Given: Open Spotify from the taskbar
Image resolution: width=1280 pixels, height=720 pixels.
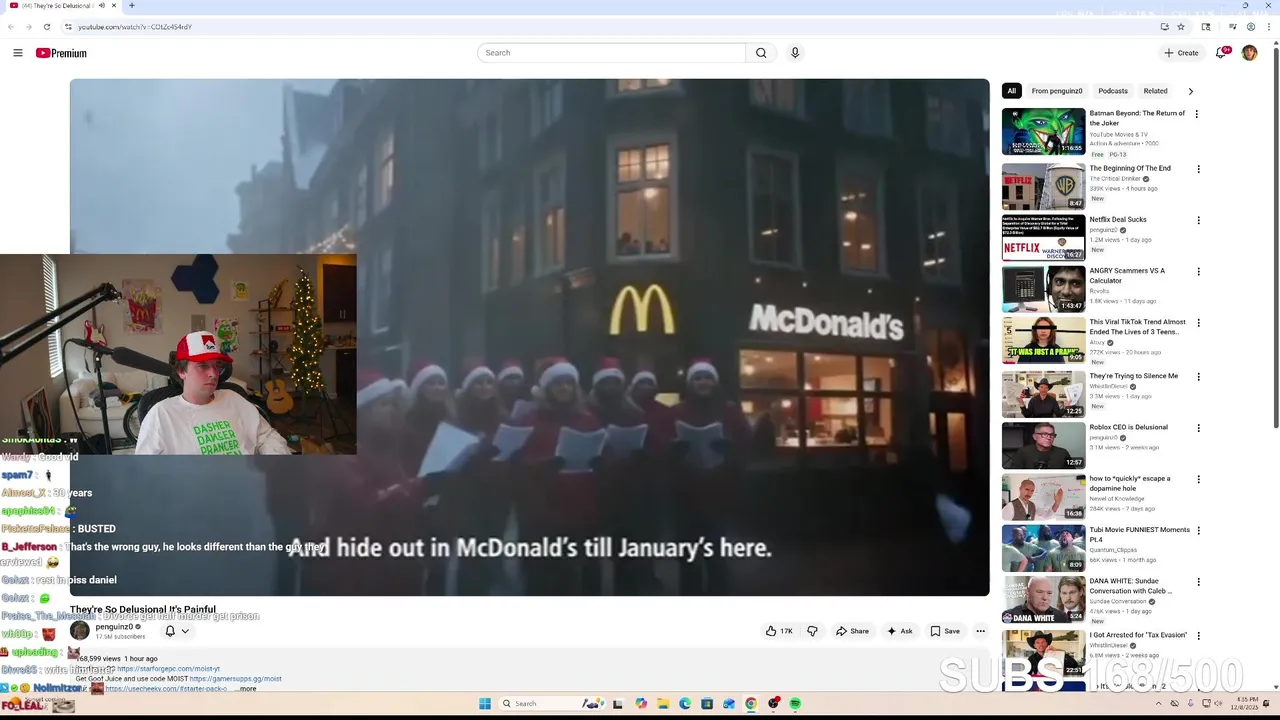Looking at the screenshot, I should (795, 704).
